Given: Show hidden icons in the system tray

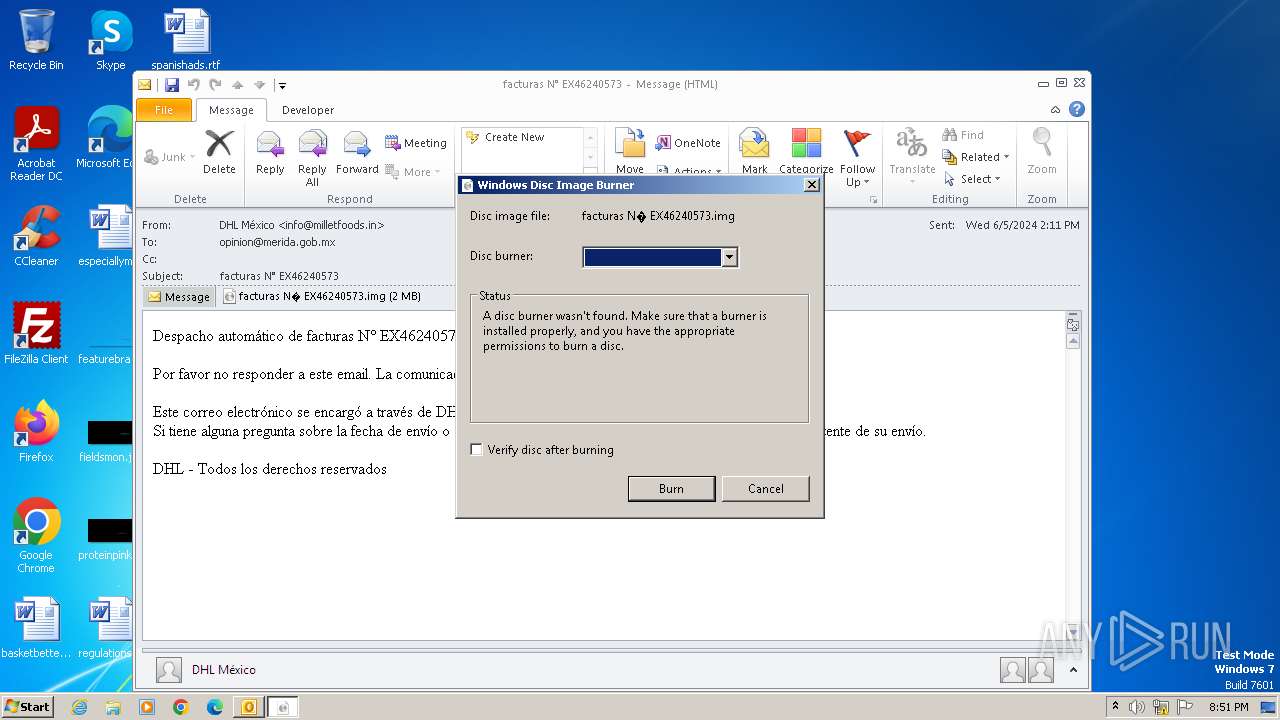Looking at the screenshot, I should (1115, 707).
